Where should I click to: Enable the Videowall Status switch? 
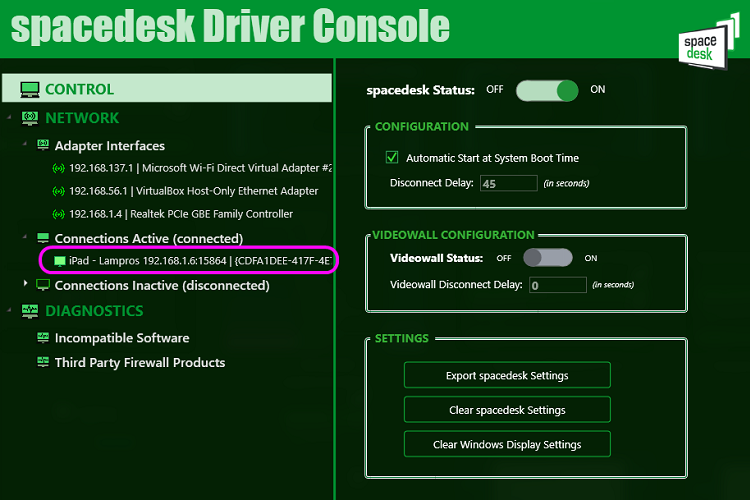(x=548, y=258)
